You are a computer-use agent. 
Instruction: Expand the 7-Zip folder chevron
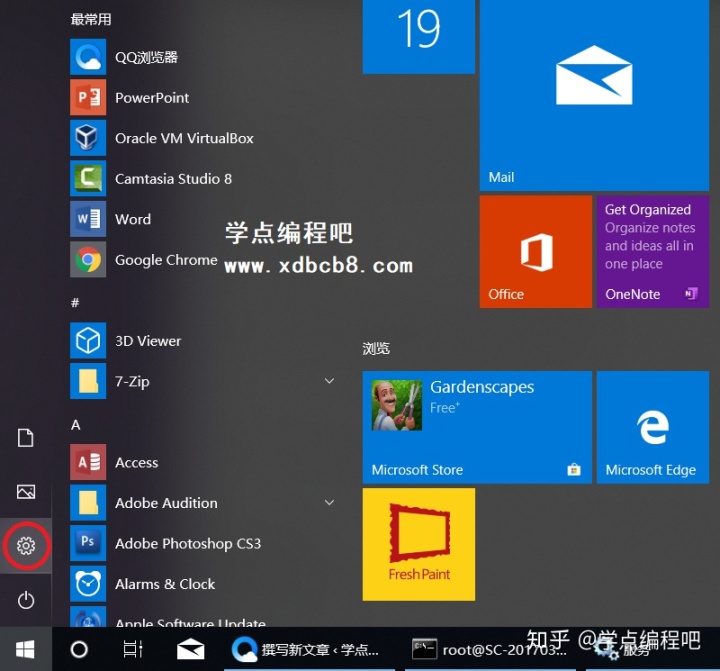pyautogui.click(x=329, y=381)
